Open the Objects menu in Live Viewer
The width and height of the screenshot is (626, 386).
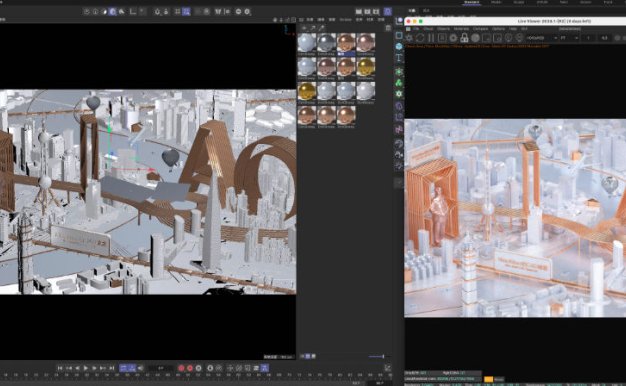point(443,29)
